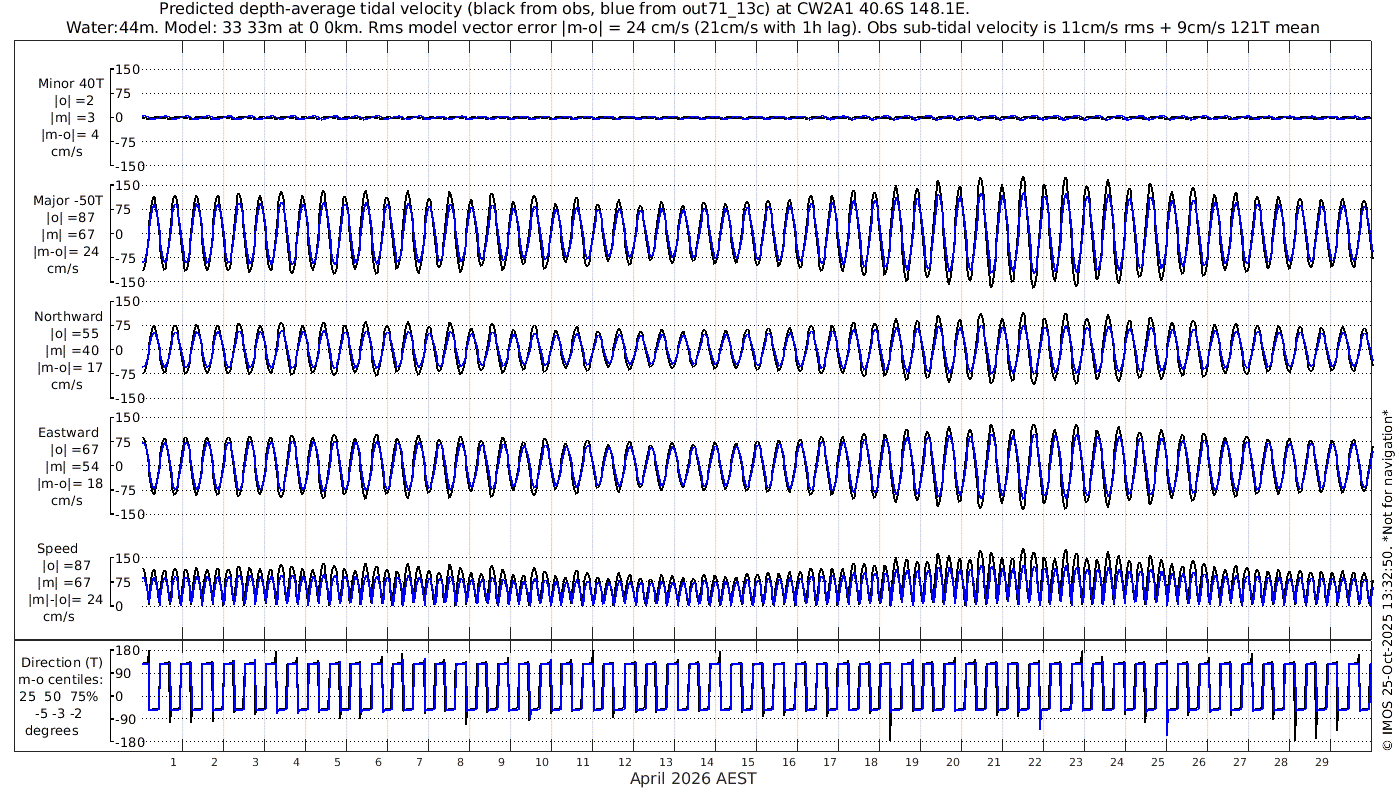Viewport: 1400px width, 800px height.
Task: Click the -180 tick of the Direction axis
Action: (x=121, y=742)
